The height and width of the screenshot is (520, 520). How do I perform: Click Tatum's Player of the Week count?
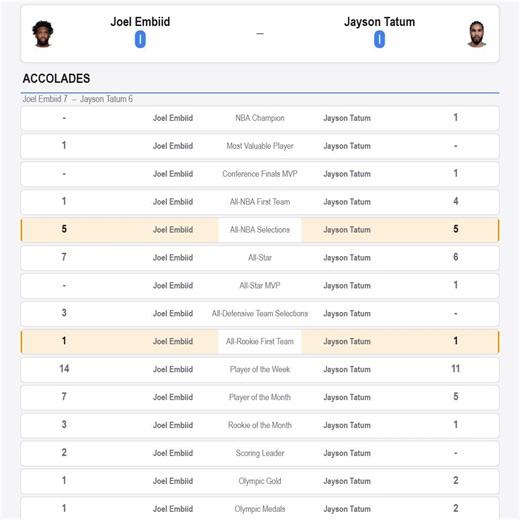(x=456, y=369)
